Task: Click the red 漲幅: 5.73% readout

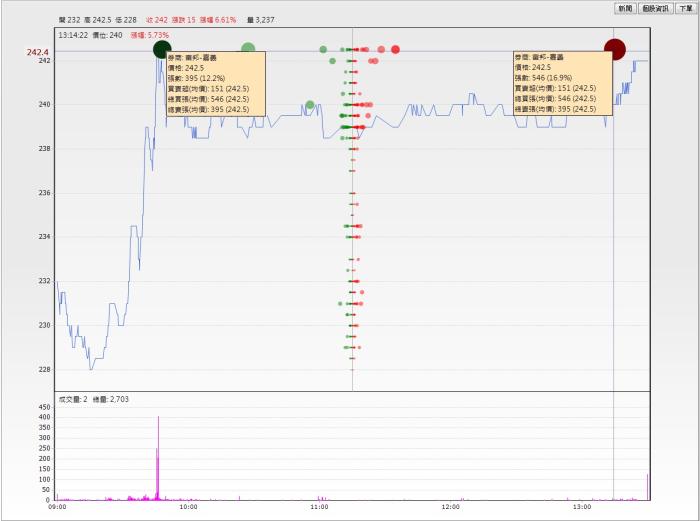Action: point(150,35)
